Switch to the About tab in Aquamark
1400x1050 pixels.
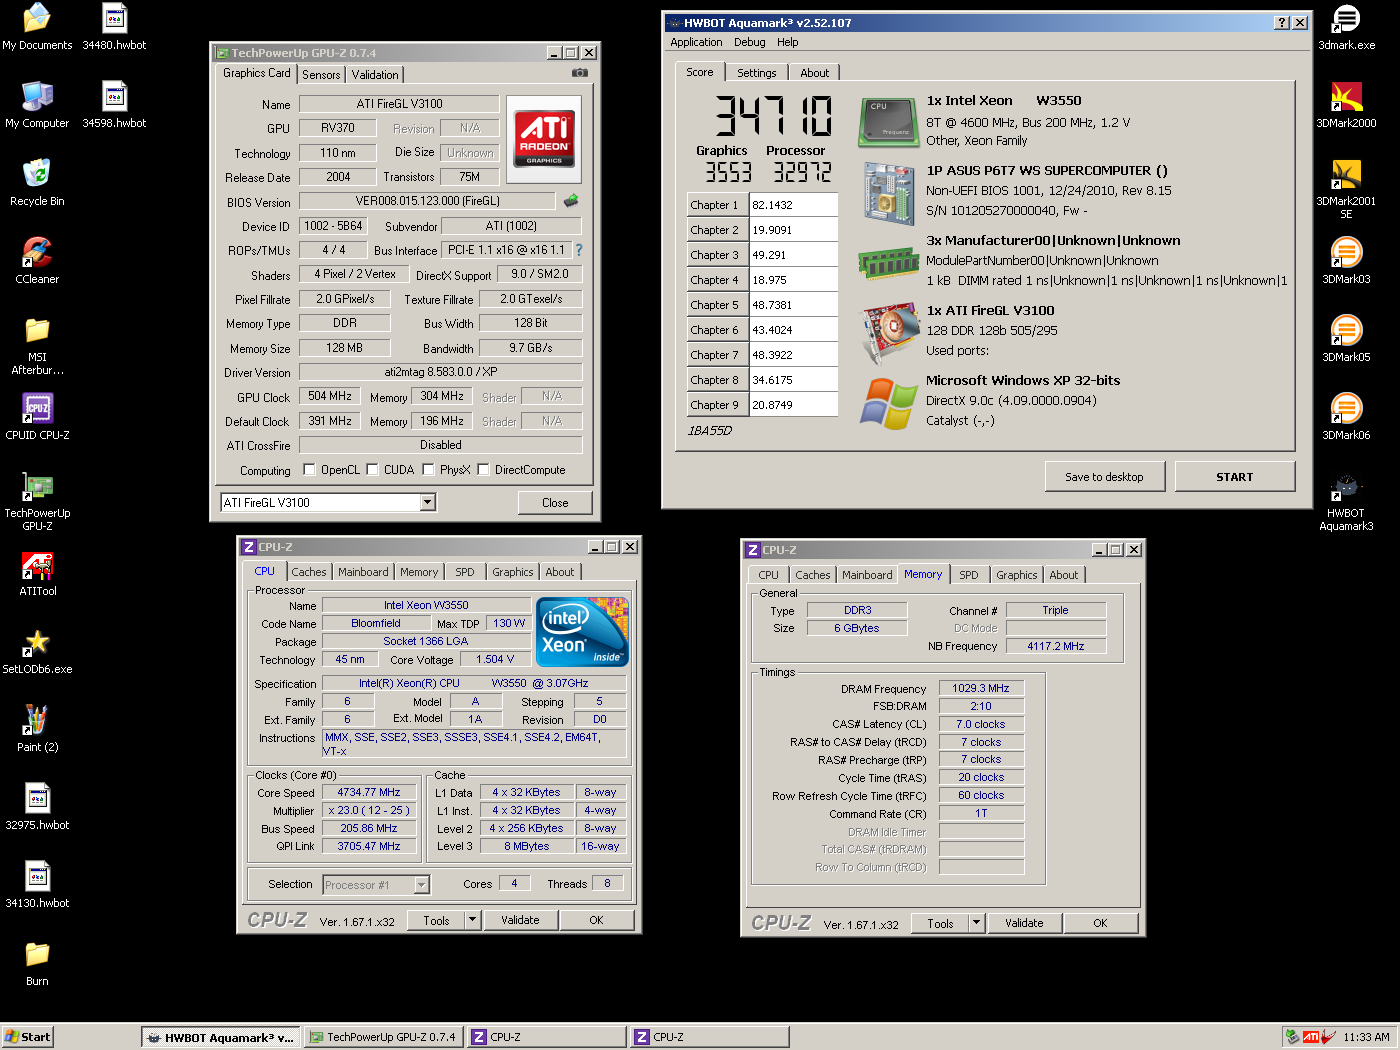(814, 73)
